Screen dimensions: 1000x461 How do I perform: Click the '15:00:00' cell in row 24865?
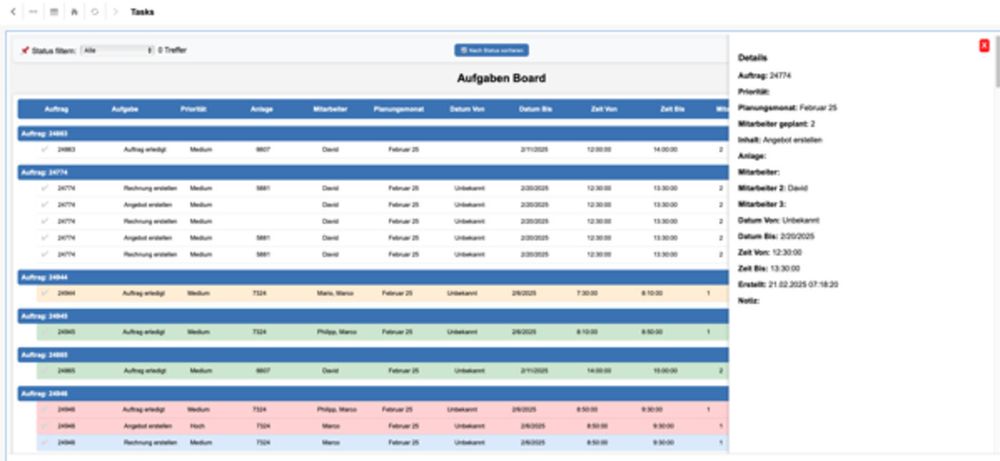point(665,370)
